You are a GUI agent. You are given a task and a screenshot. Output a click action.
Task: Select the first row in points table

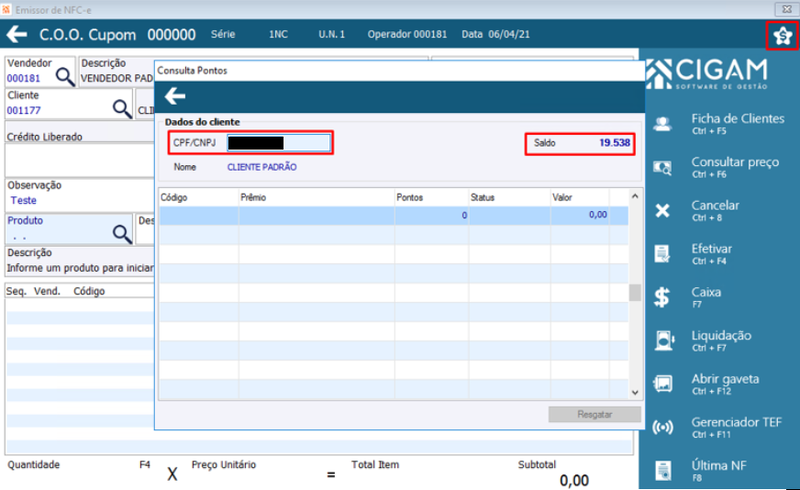pyautogui.click(x=393, y=215)
